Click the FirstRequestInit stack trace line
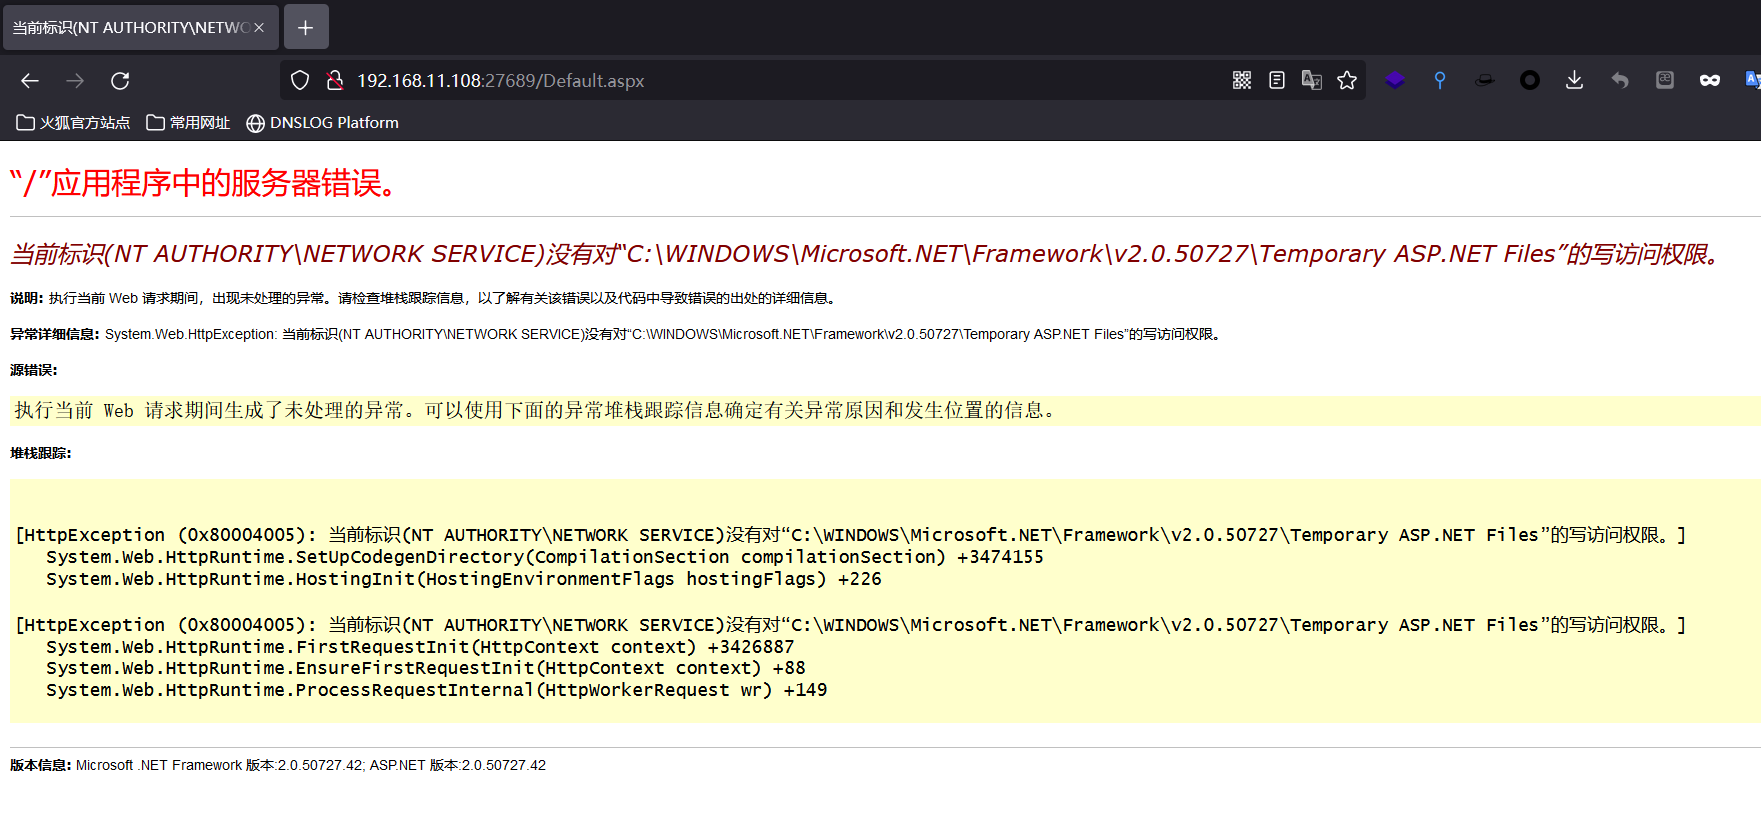Viewport: 1761px width, 822px height. pos(420,647)
